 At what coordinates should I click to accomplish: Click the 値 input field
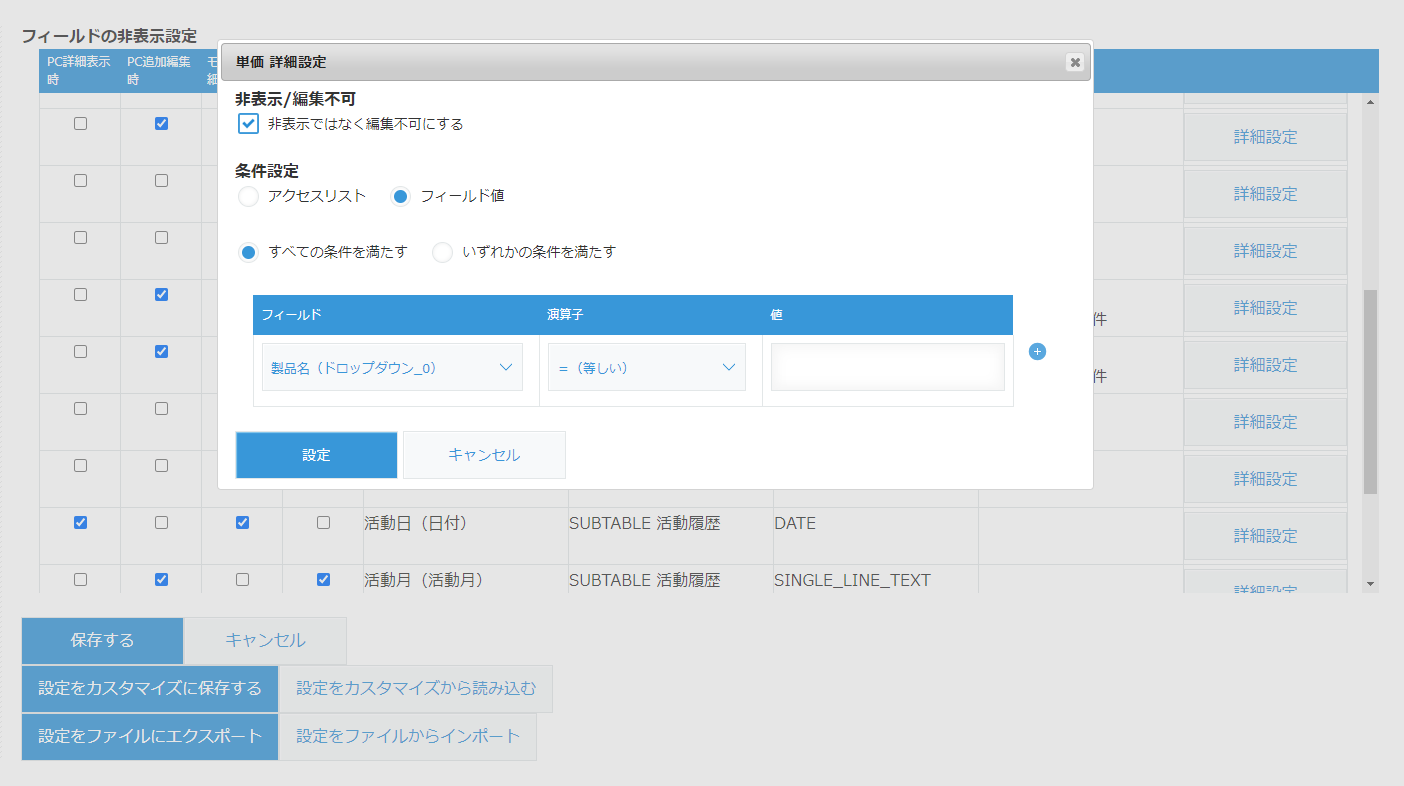tap(887, 367)
